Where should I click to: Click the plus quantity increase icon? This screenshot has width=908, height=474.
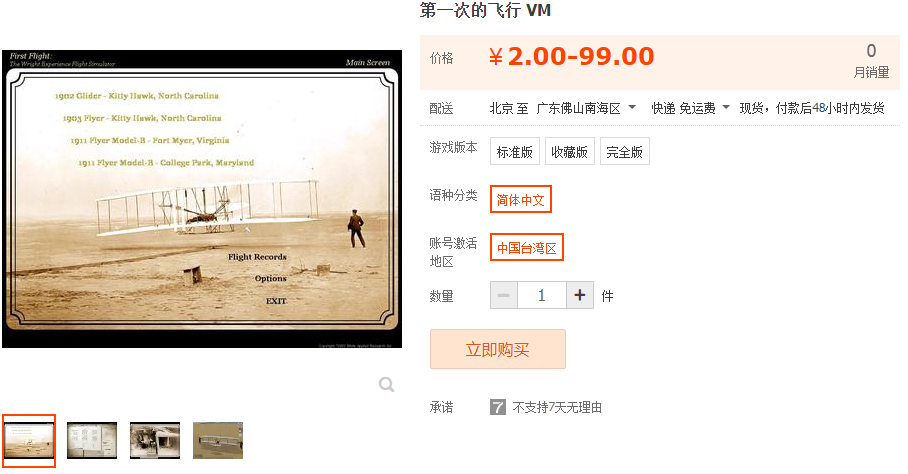[580, 295]
